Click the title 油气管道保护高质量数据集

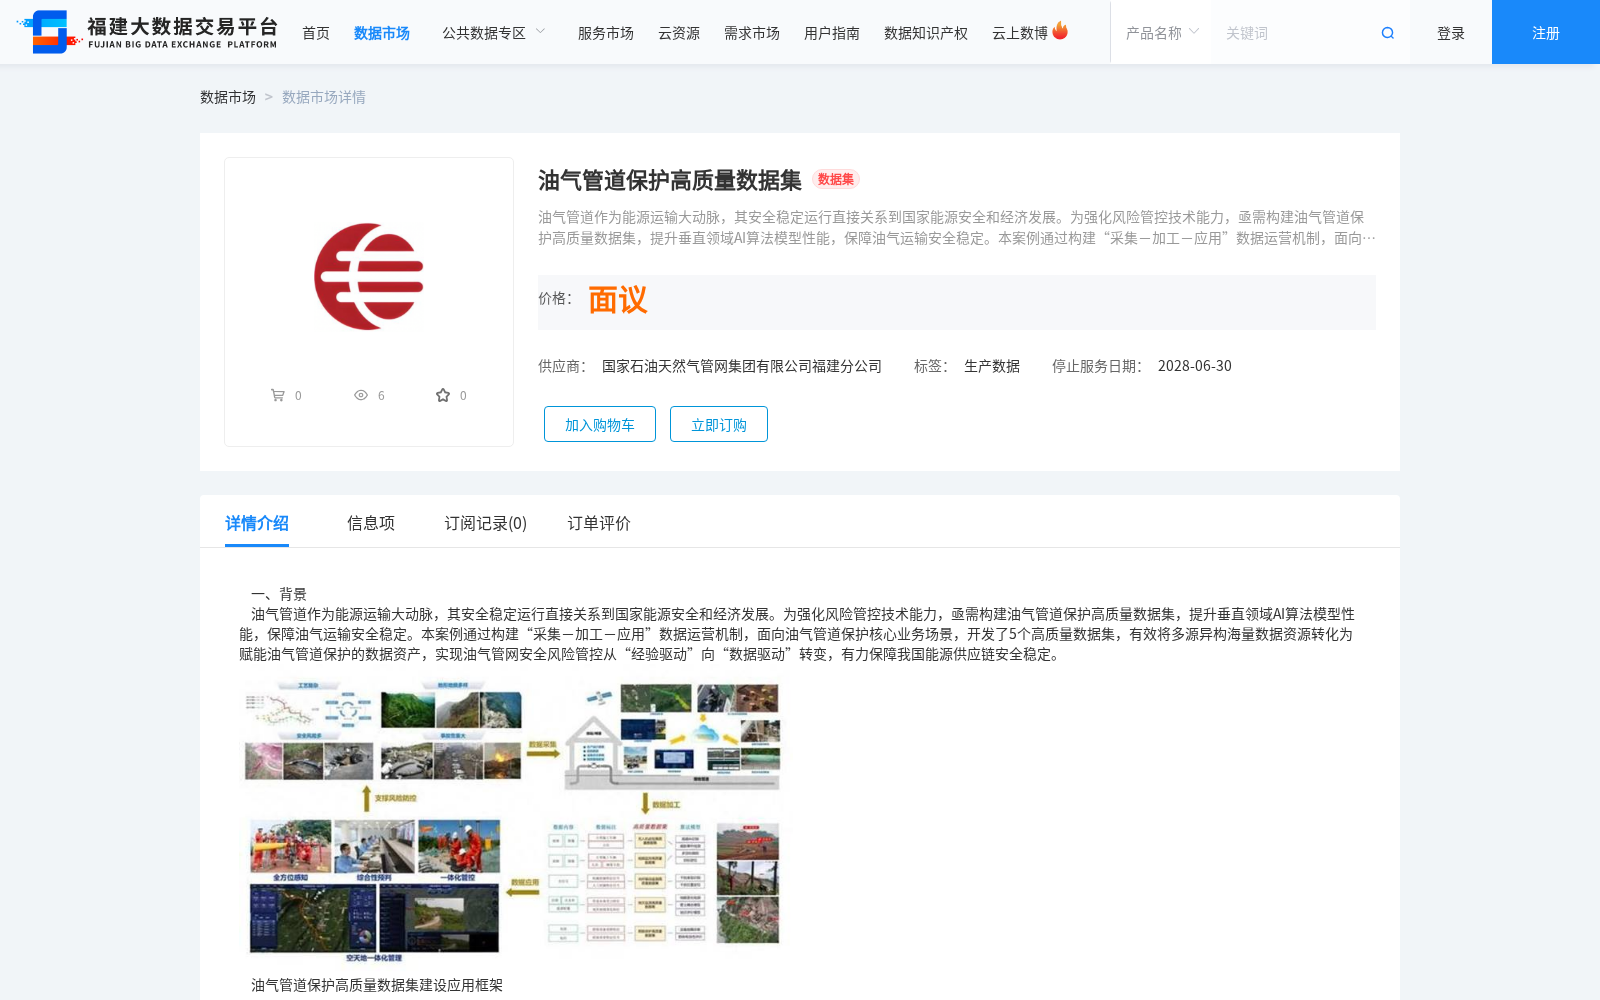pyautogui.click(x=670, y=180)
